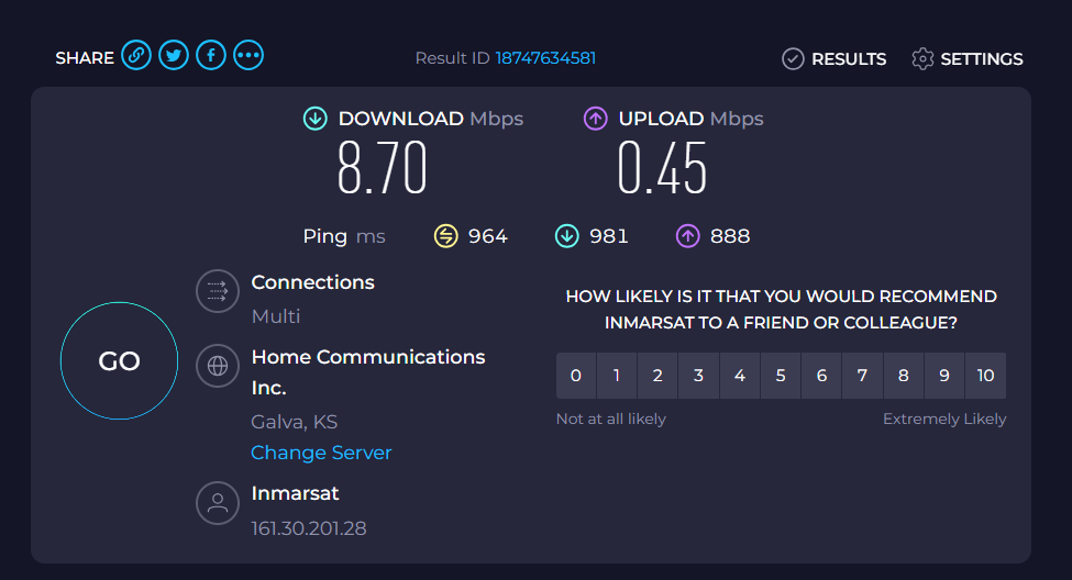Click the upload speed icon
Viewport: 1072px width, 580px height.
(595, 119)
